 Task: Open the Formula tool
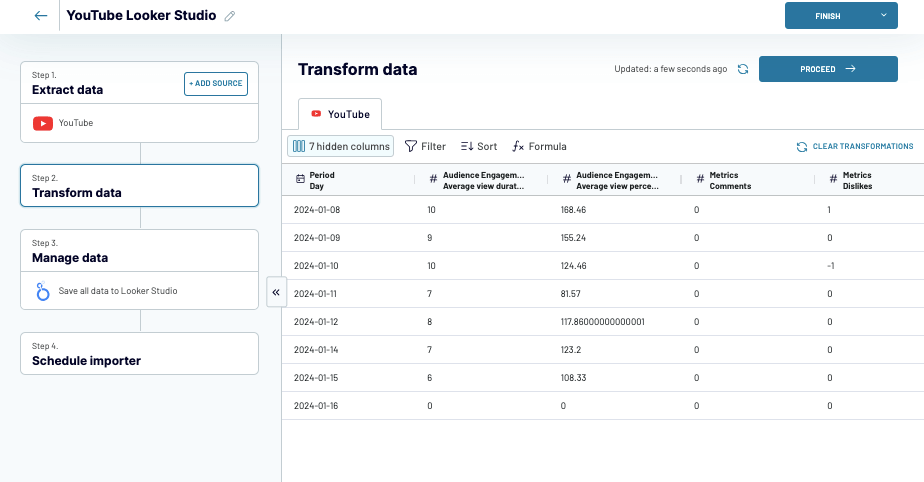(x=539, y=146)
